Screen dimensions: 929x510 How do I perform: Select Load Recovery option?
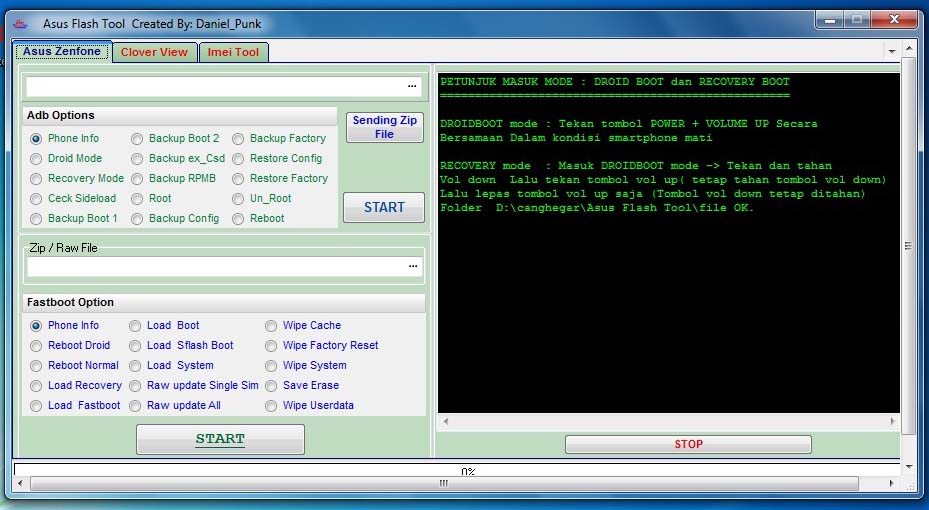coord(36,386)
